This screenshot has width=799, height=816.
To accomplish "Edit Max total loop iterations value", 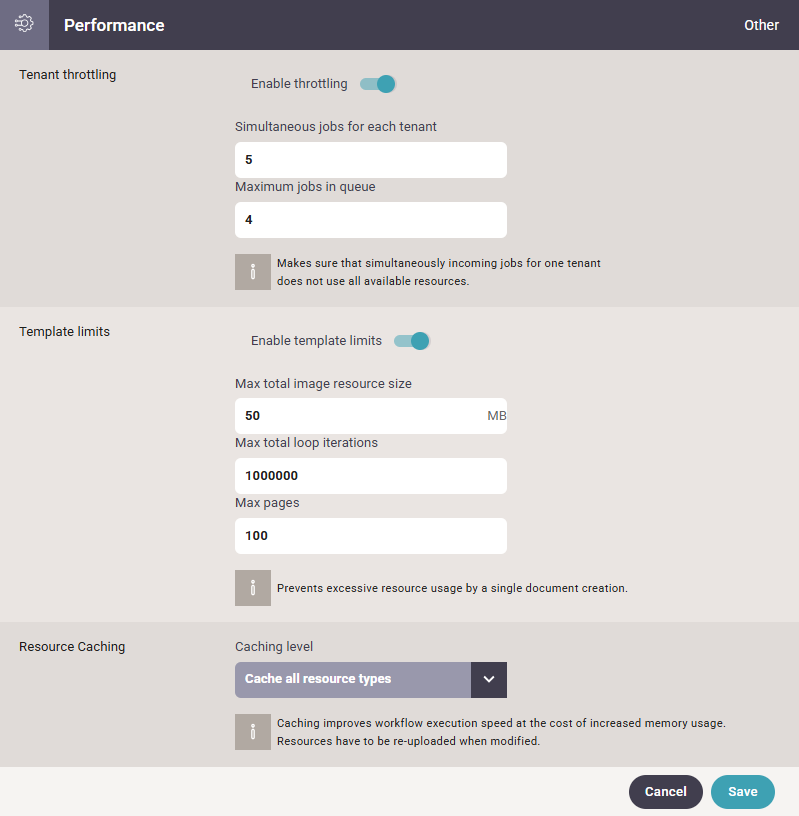I will pos(371,476).
